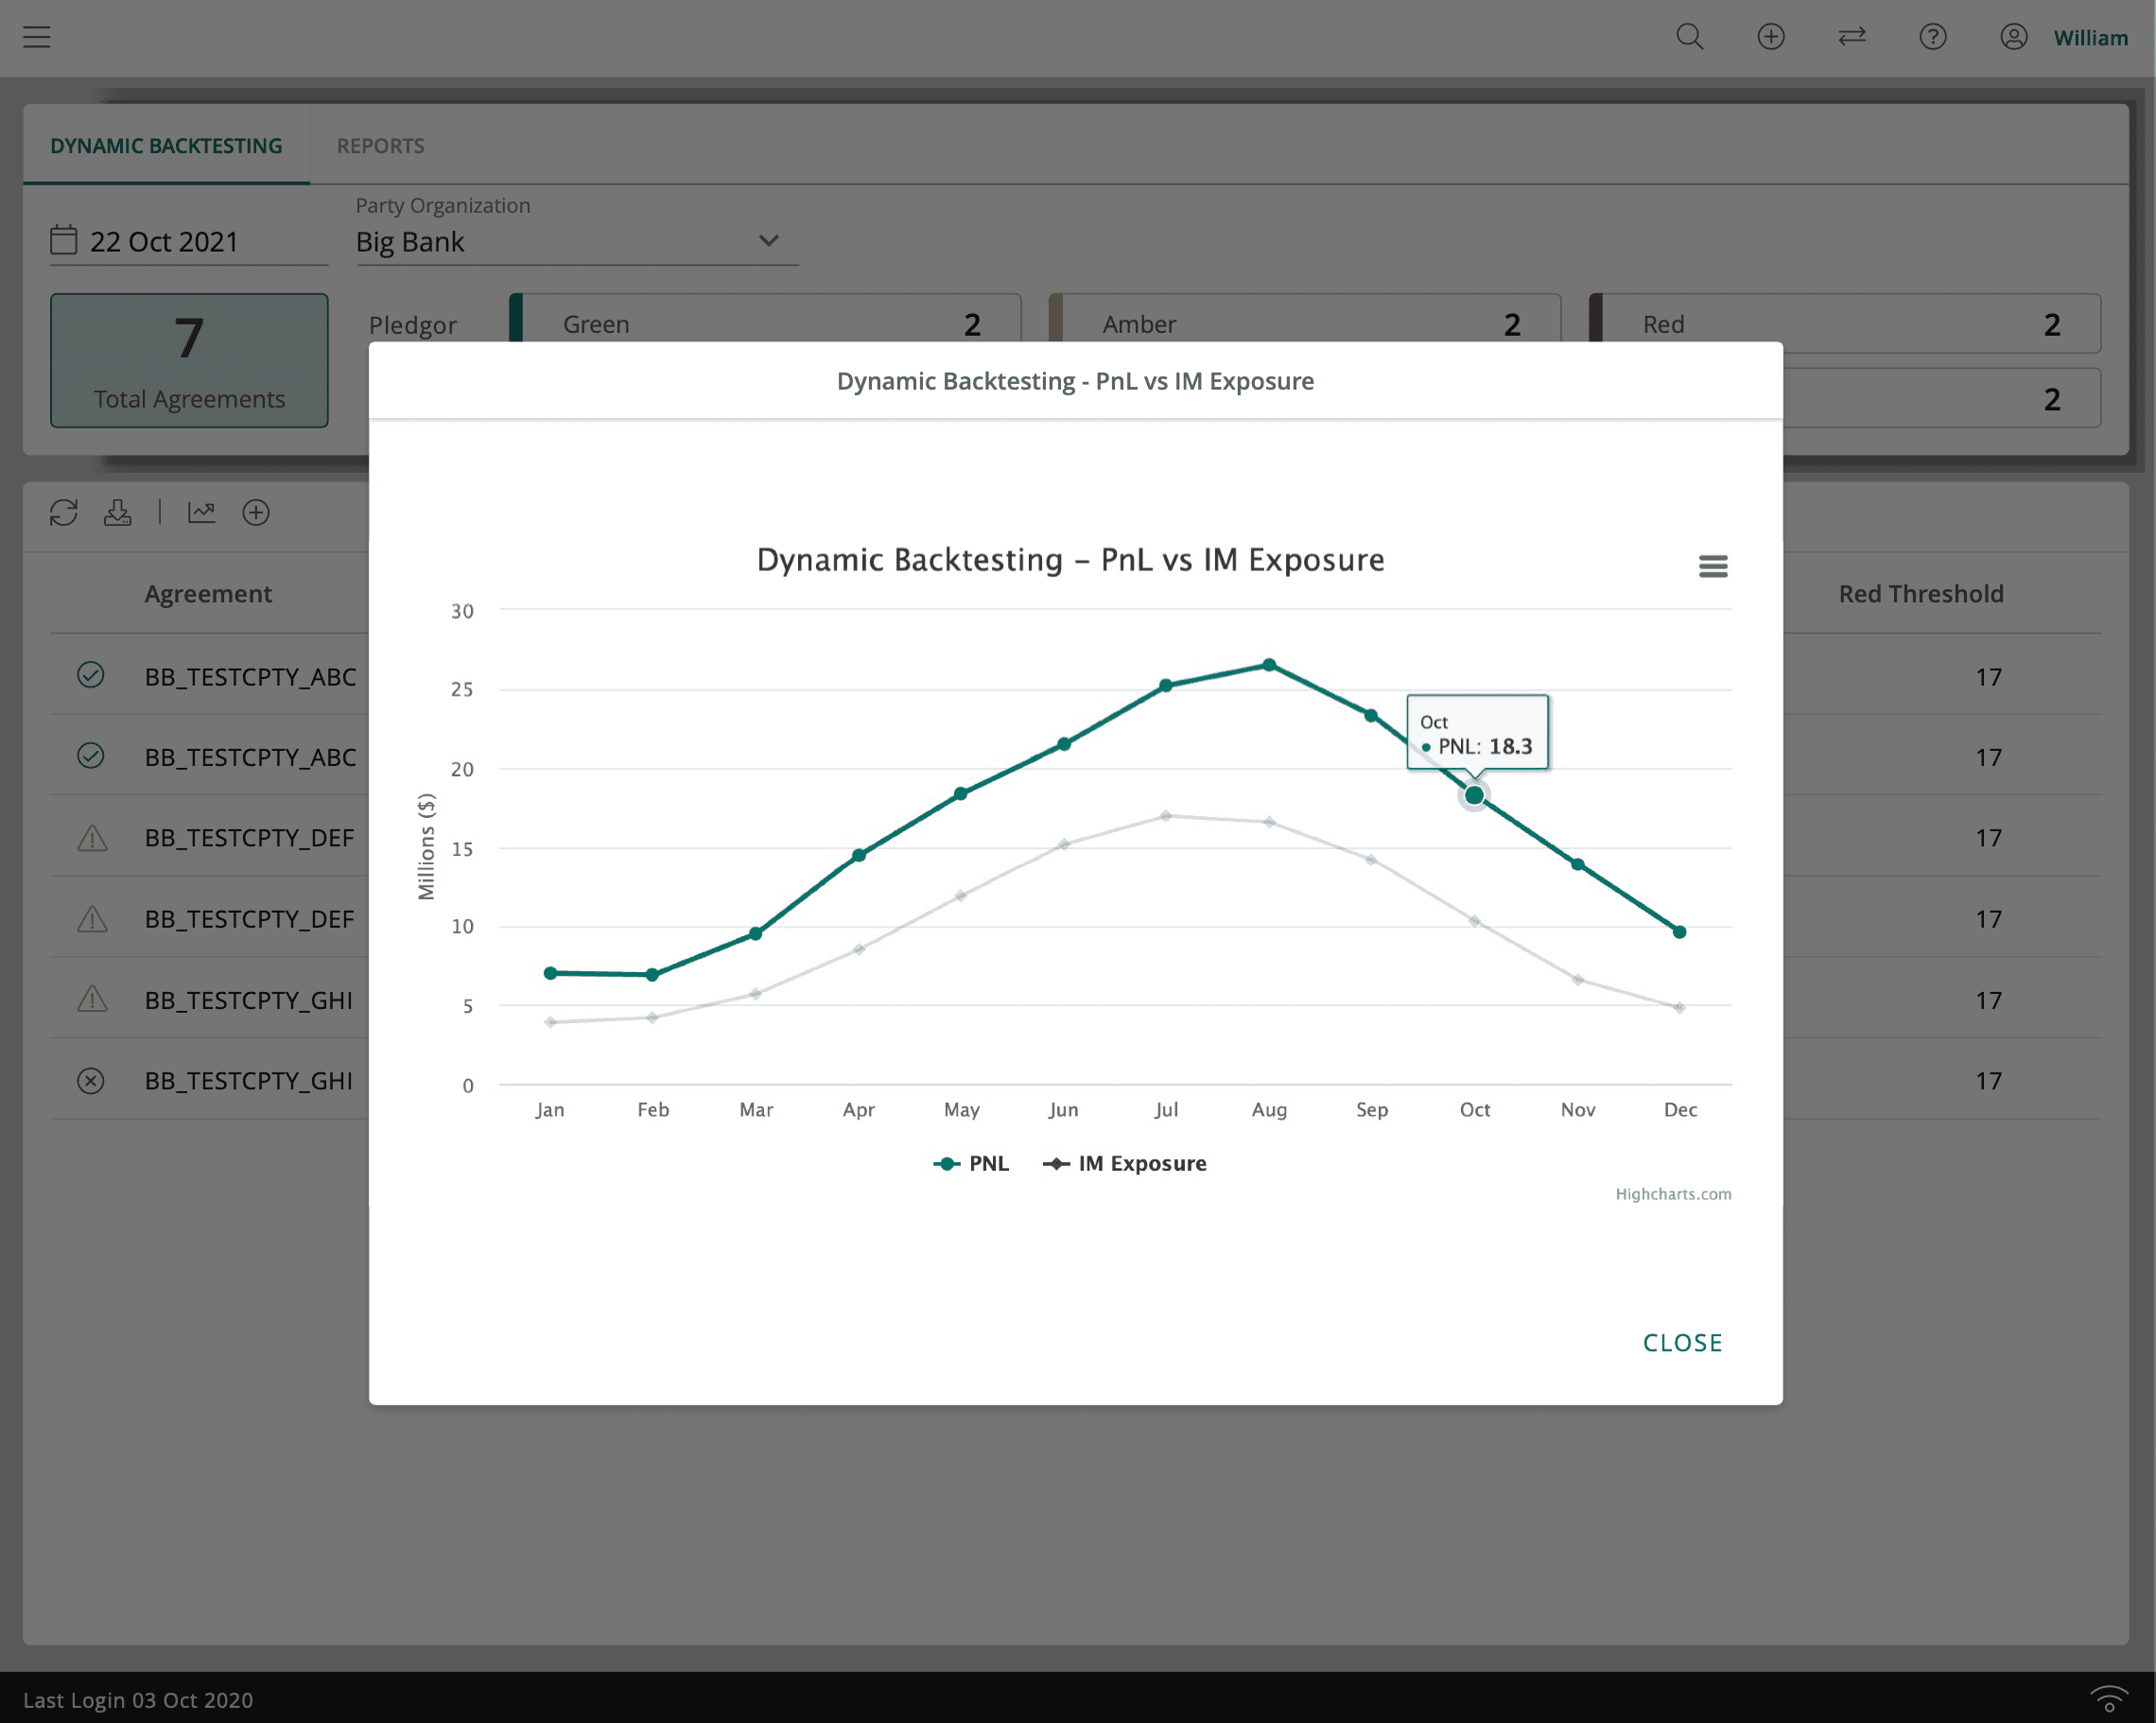
Task: Open the chart view icon
Action: [x=202, y=513]
